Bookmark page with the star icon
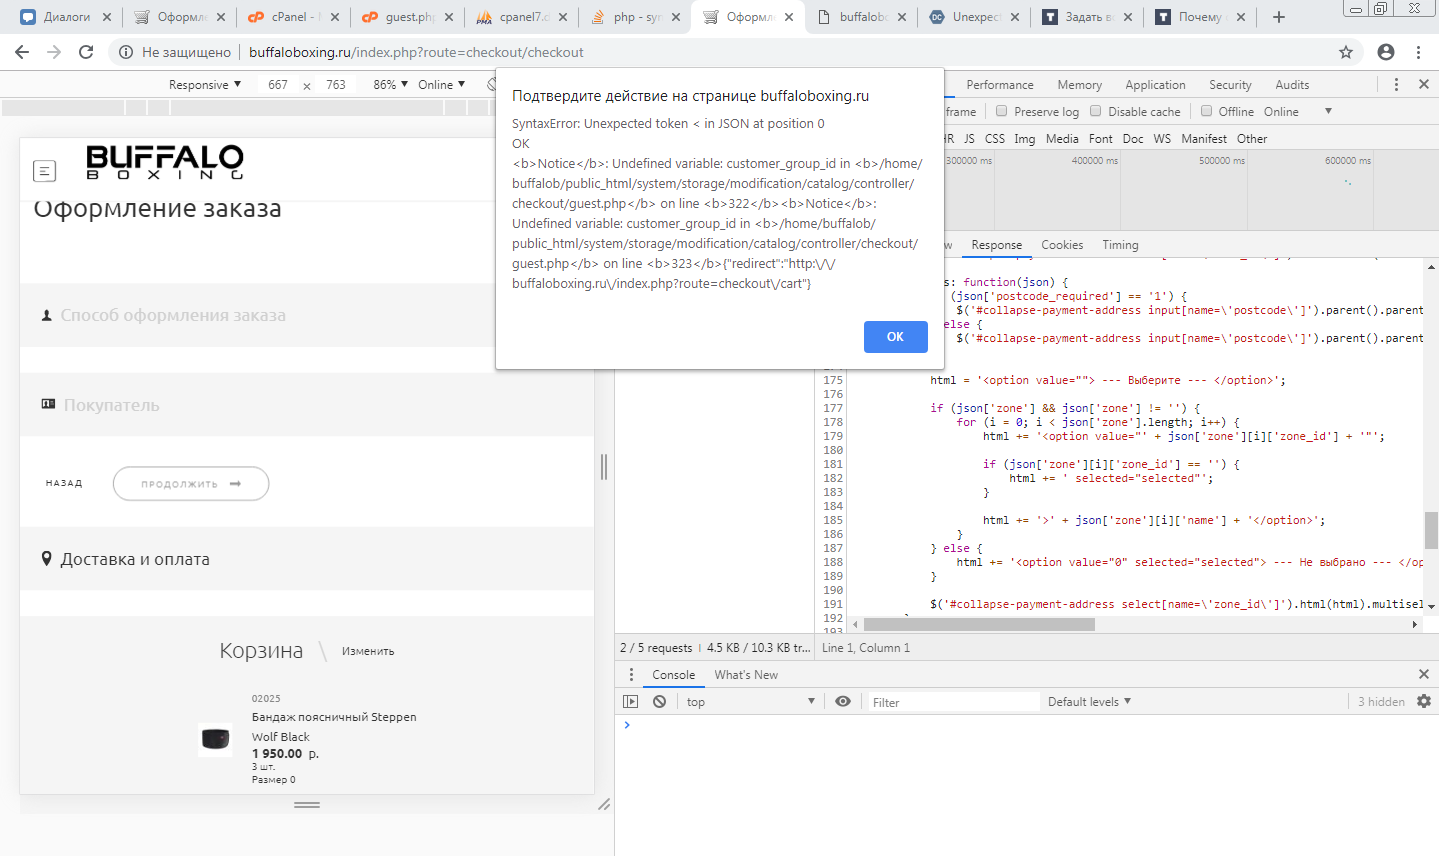The image size is (1439, 856). 1346,52
